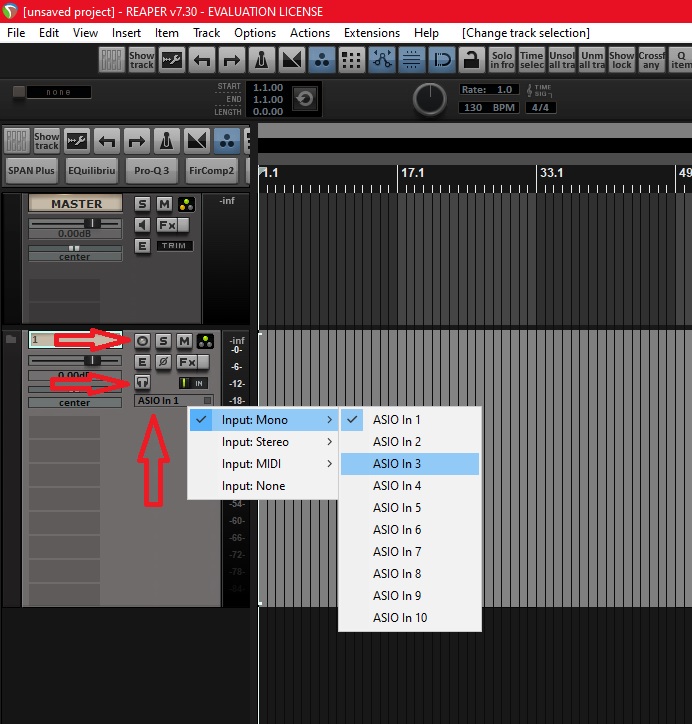692x724 pixels.
Task: Open the Options menu
Action: (255, 33)
